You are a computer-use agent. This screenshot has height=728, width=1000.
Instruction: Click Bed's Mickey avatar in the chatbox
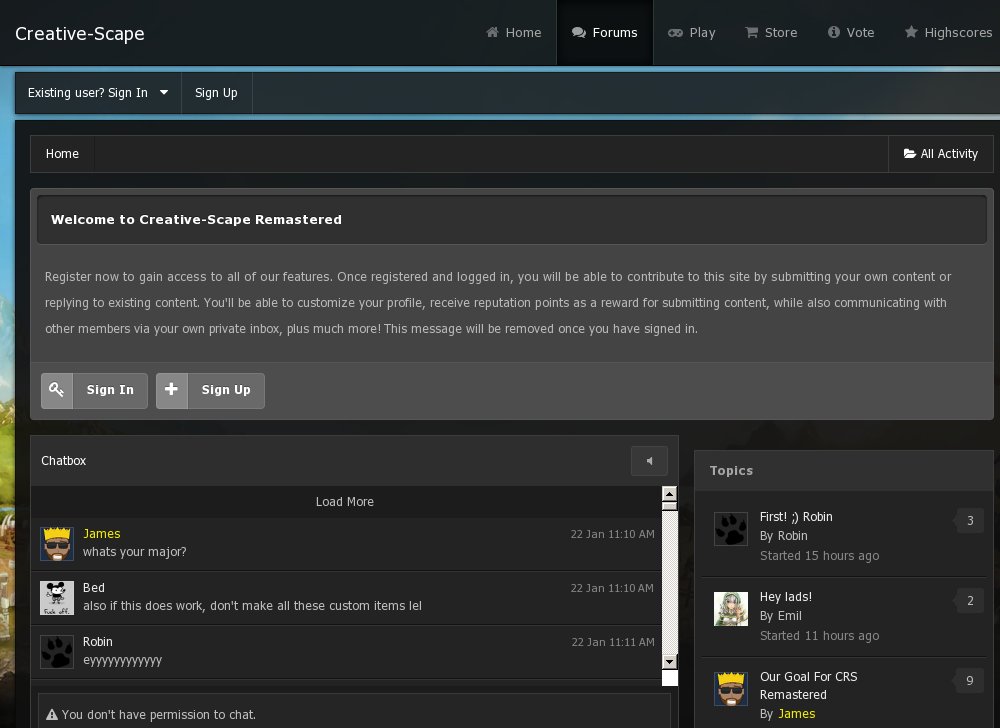[57, 598]
